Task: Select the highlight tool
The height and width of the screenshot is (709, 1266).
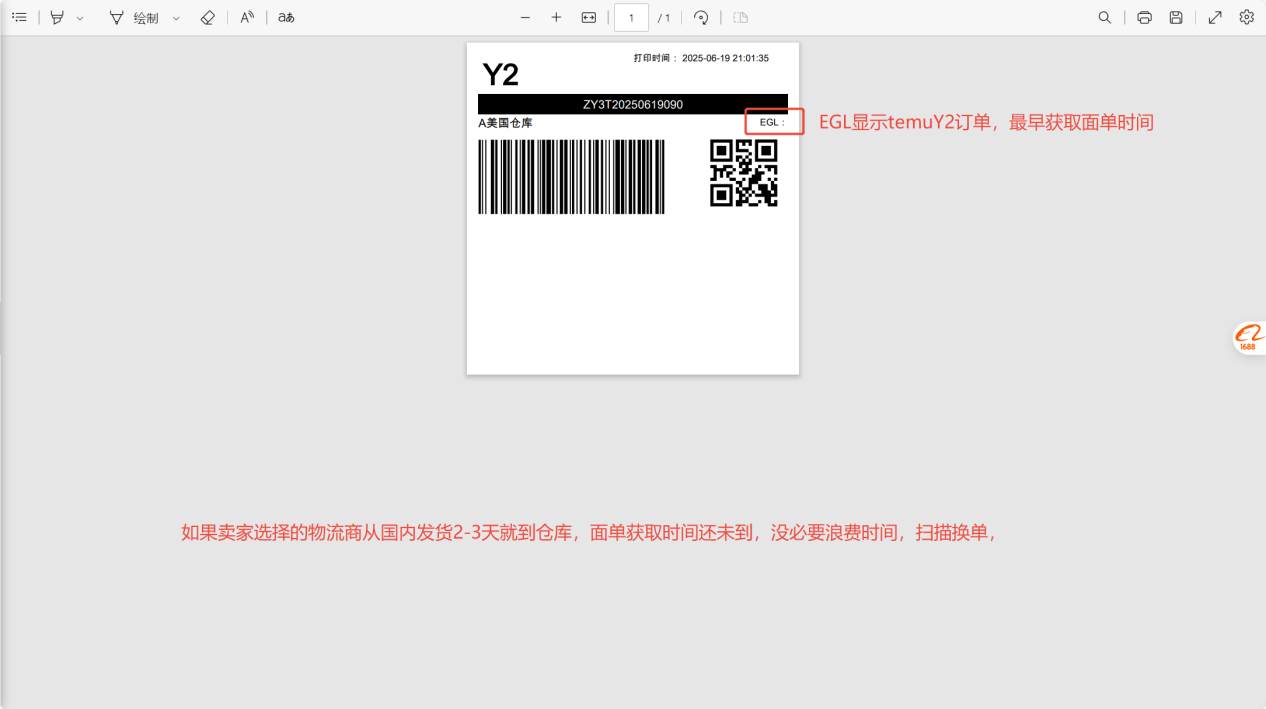Action: [x=57, y=17]
